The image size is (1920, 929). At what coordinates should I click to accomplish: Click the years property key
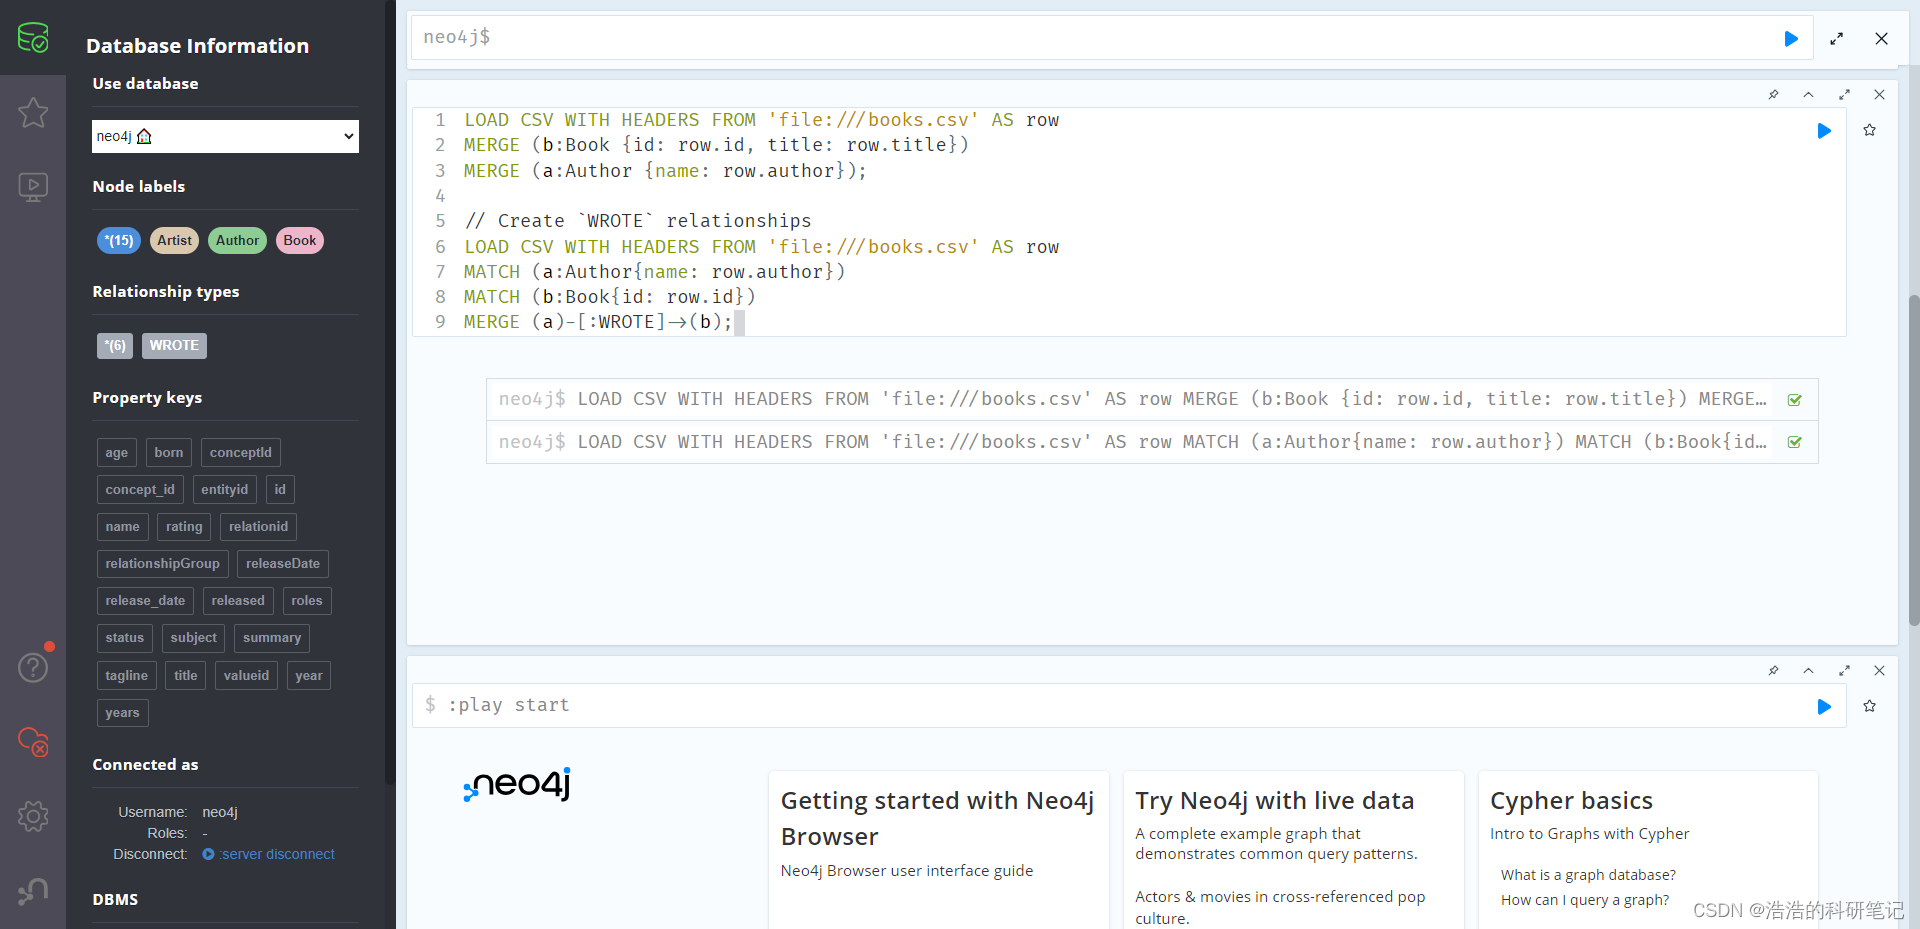(123, 712)
